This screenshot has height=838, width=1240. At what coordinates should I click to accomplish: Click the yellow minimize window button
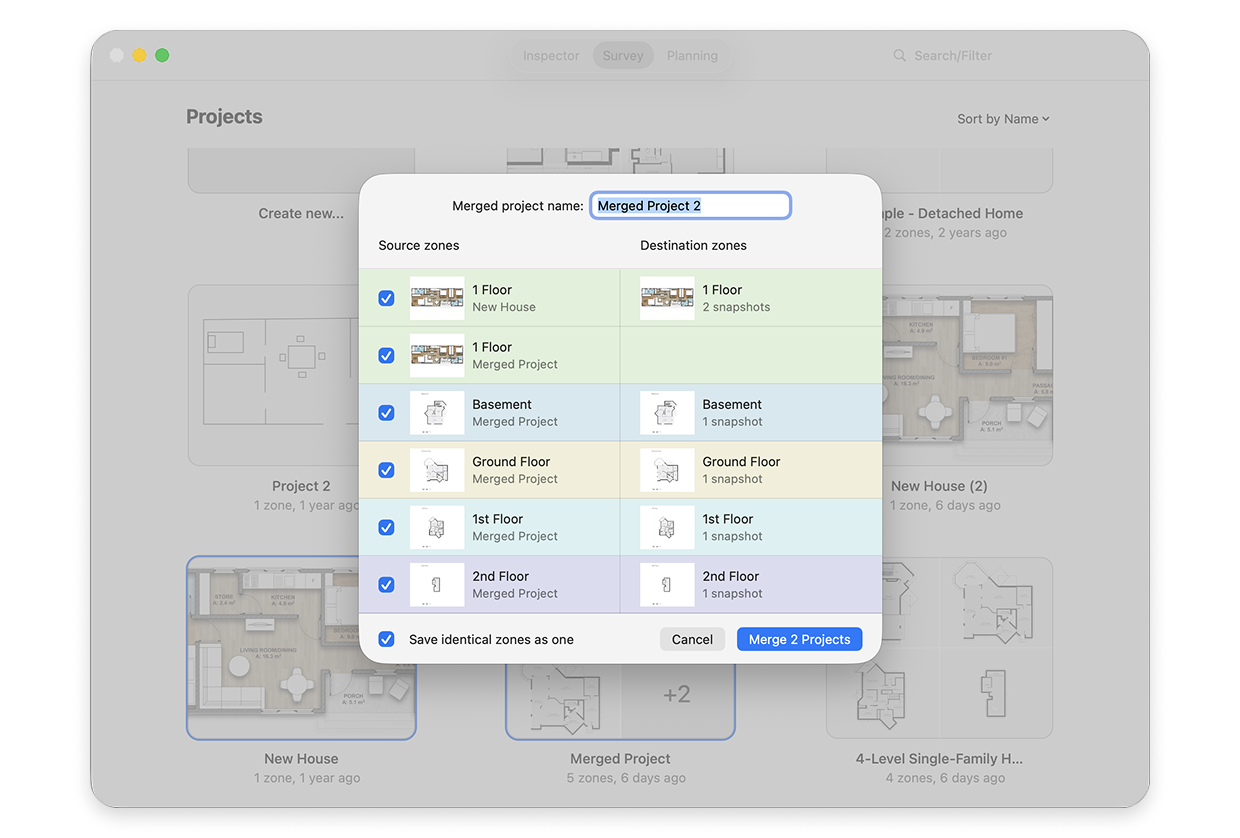tap(139, 56)
